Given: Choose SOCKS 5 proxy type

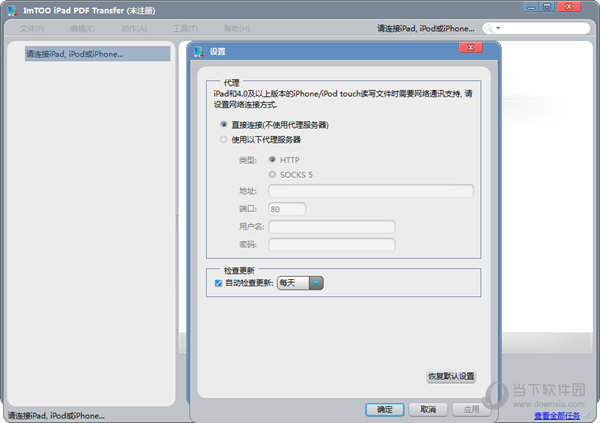Looking at the screenshot, I should click(x=272, y=175).
